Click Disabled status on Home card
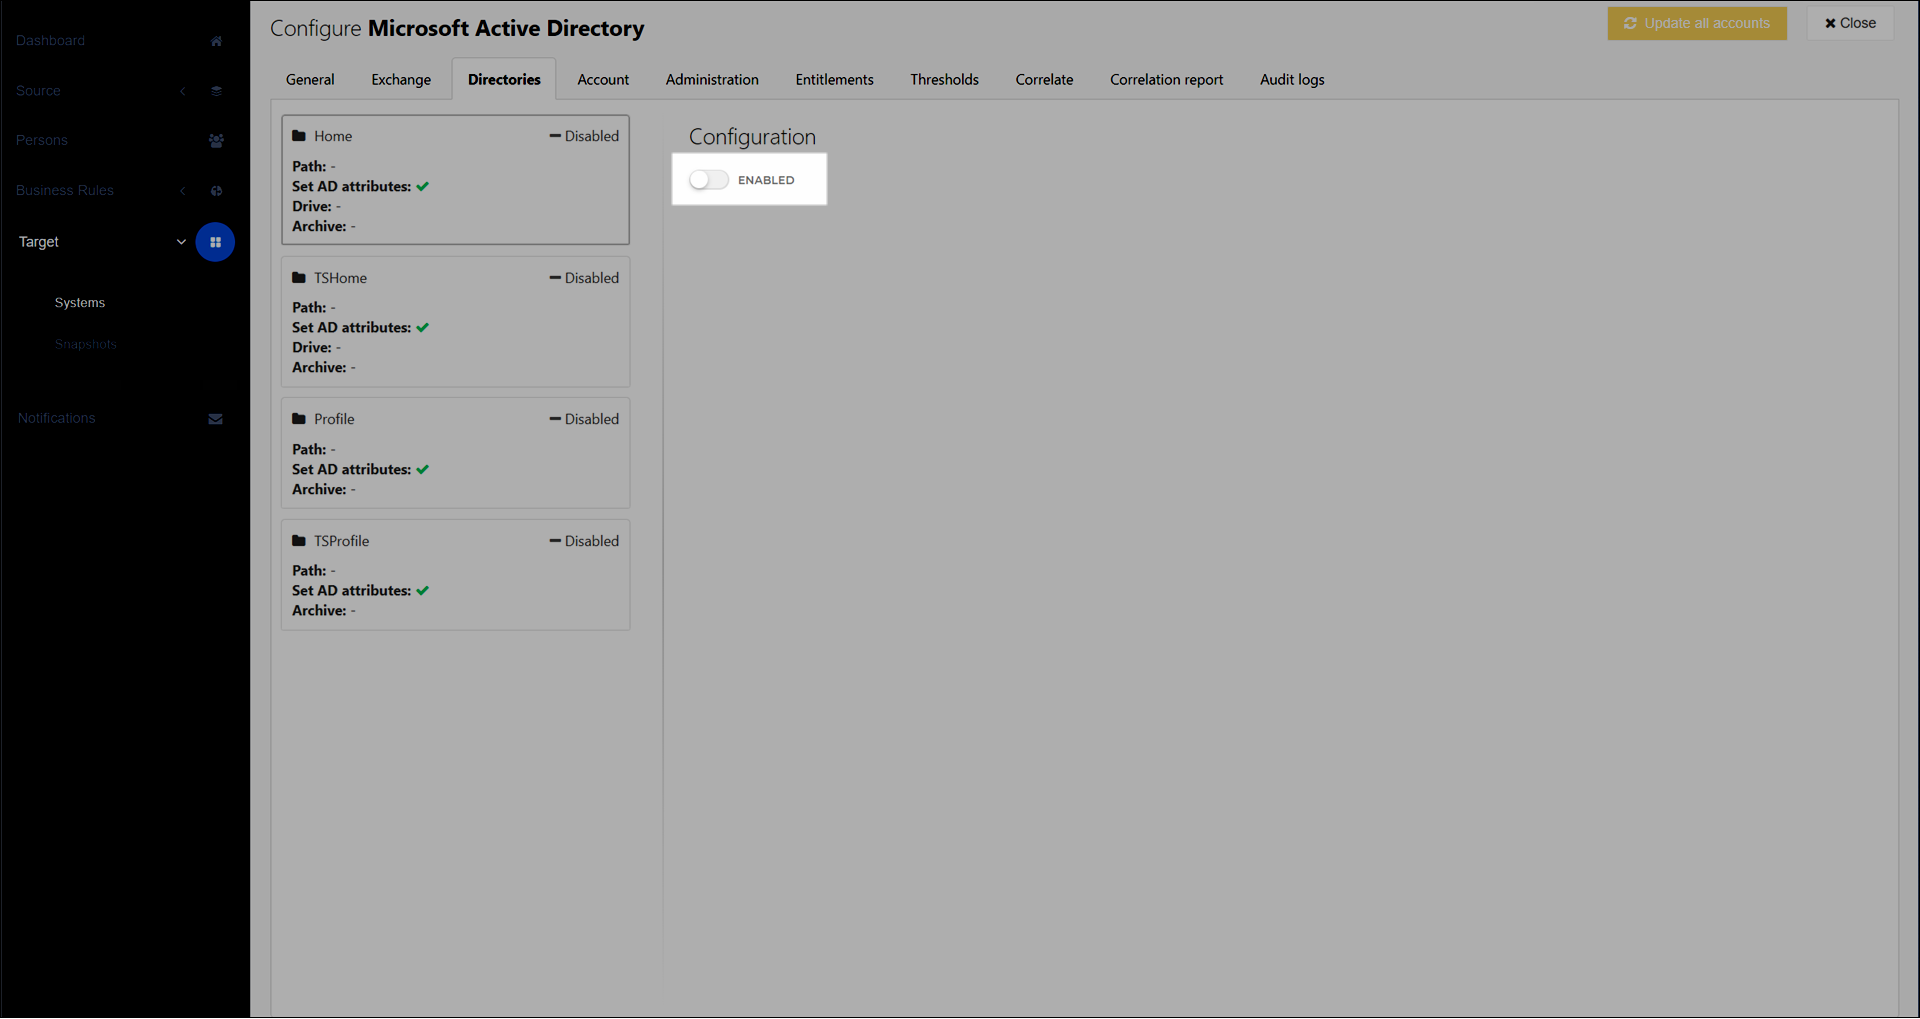This screenshot has height=1019, width=1920. [x=584, y=136]
